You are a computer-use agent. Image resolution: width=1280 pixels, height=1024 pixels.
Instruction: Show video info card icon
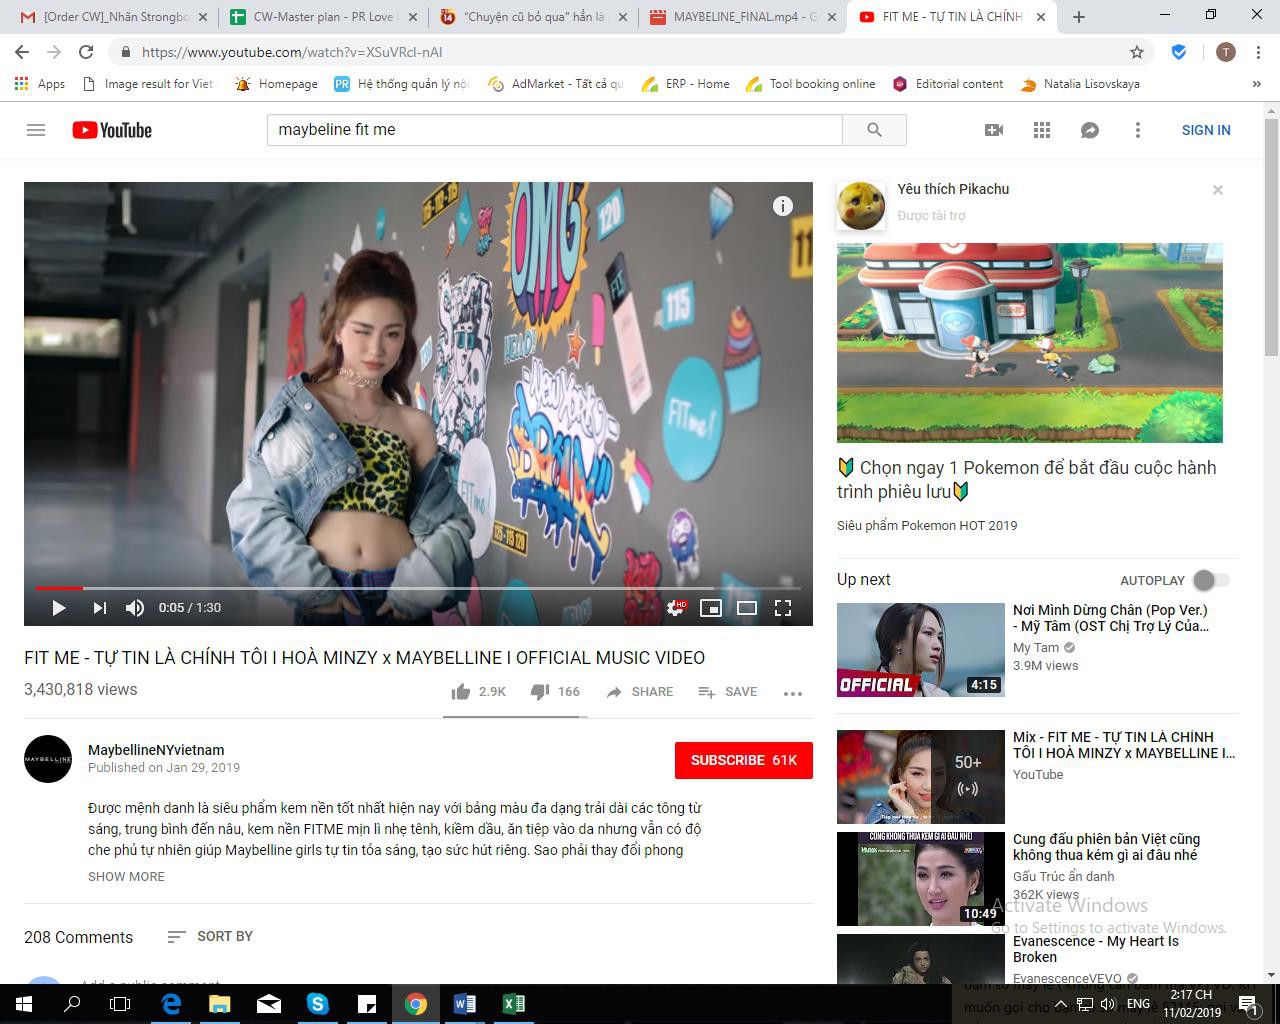point(783,206)
